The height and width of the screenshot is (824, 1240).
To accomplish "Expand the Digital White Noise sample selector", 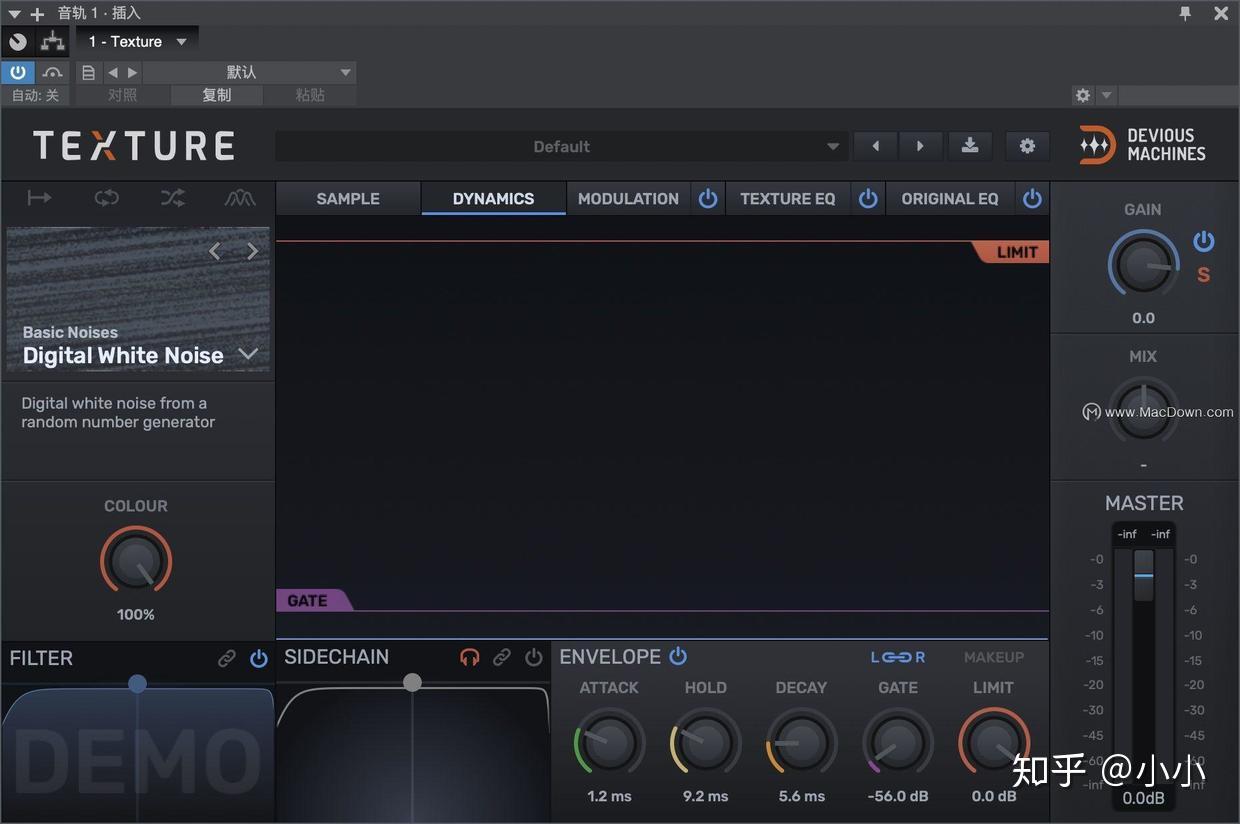I will (x=248, y=354).
